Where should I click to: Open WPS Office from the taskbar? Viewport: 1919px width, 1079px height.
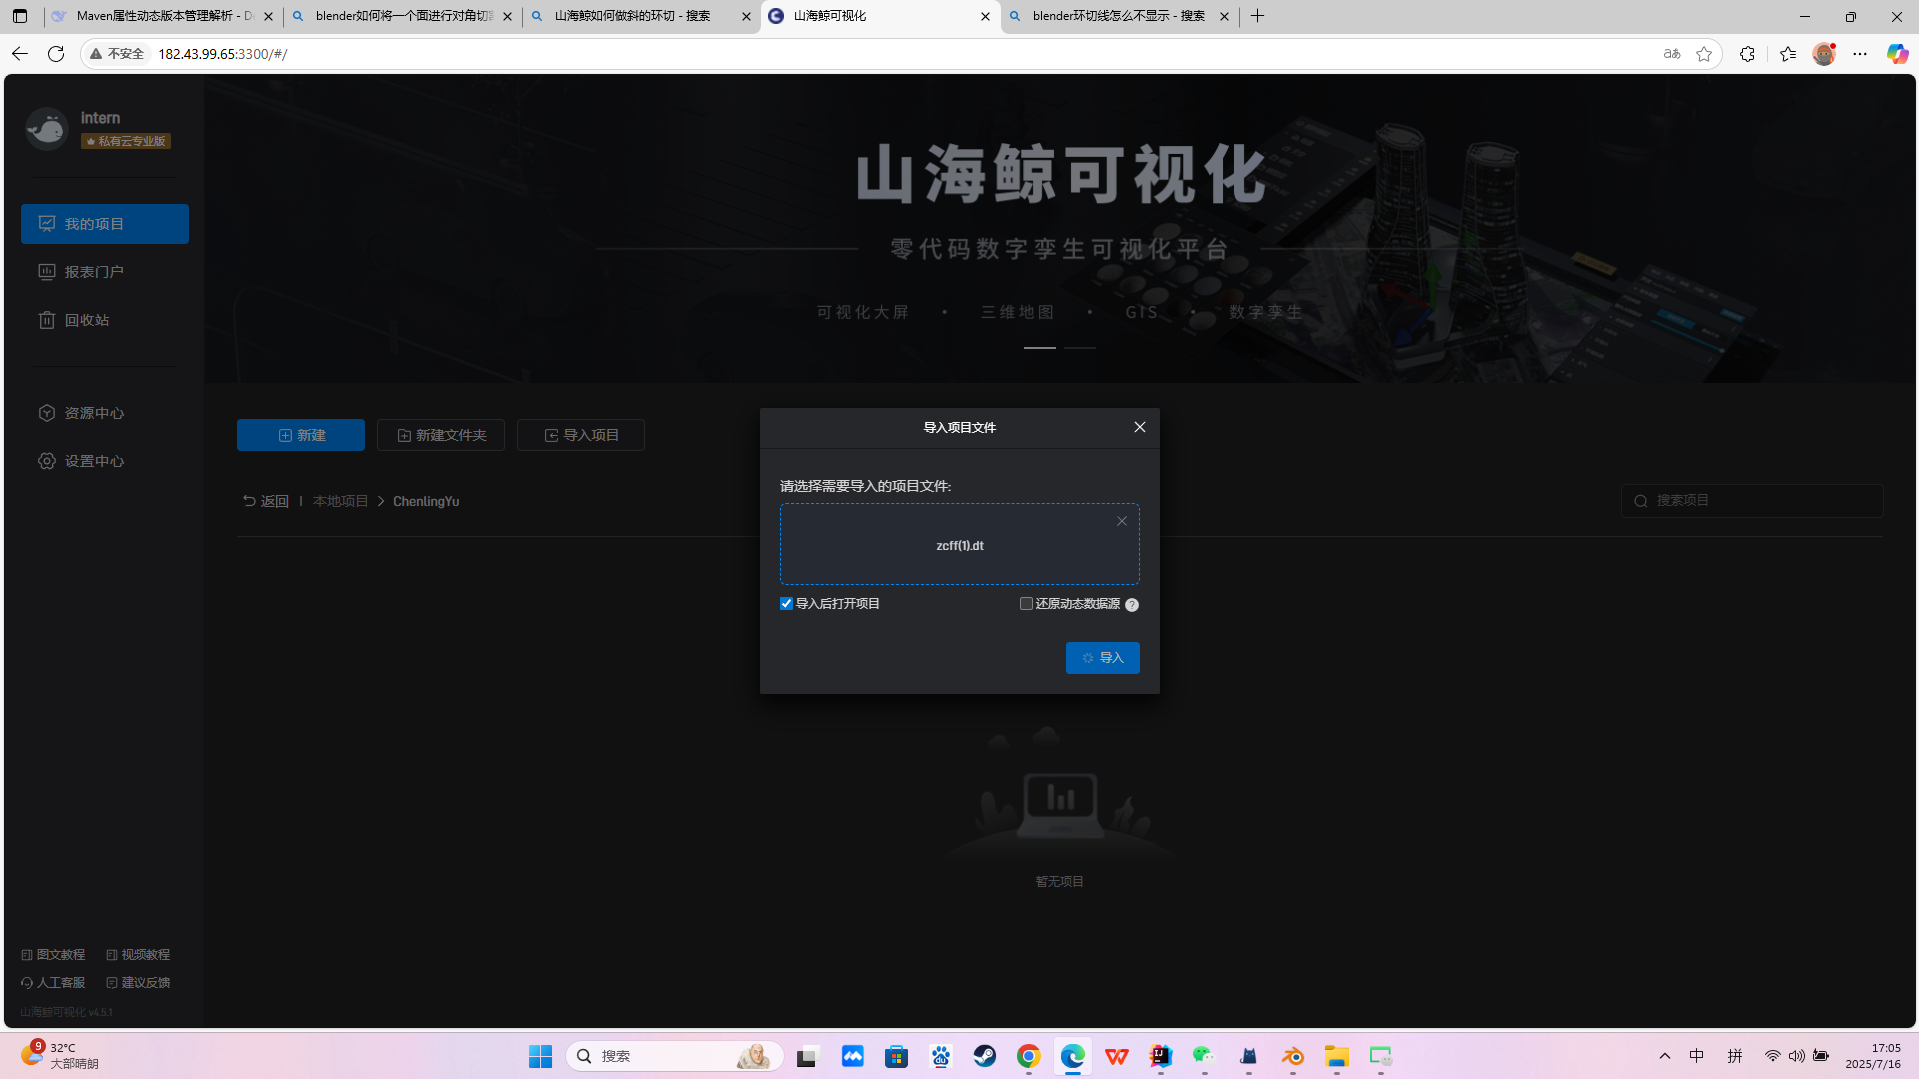[1117, 1056]
